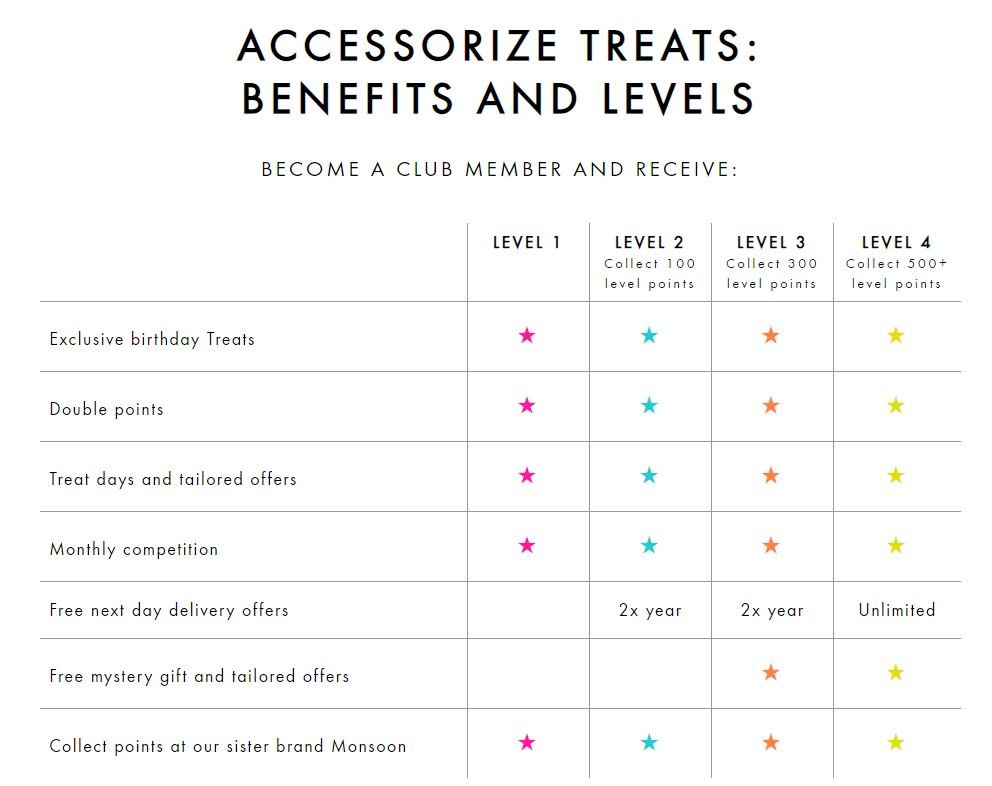Click 'Free next day delivery offers' label
The image size is (992, 786).
(x=169, y=610)
